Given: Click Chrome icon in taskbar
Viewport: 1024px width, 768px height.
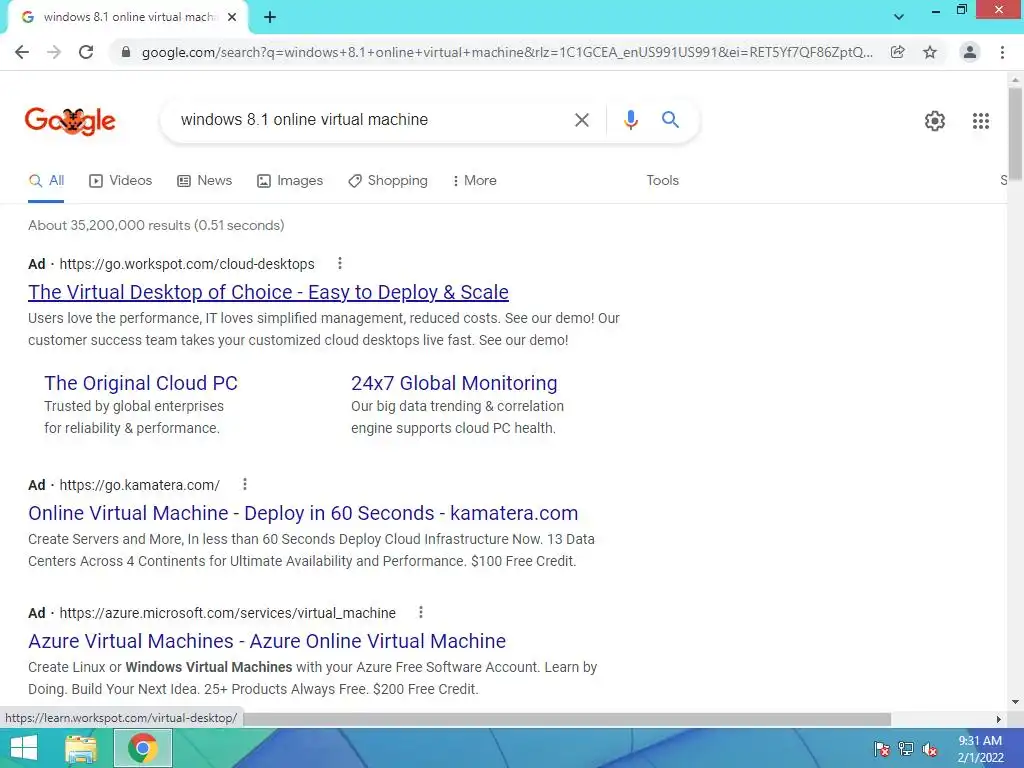Looking at the screenshot, I should [x=143, y=748].
